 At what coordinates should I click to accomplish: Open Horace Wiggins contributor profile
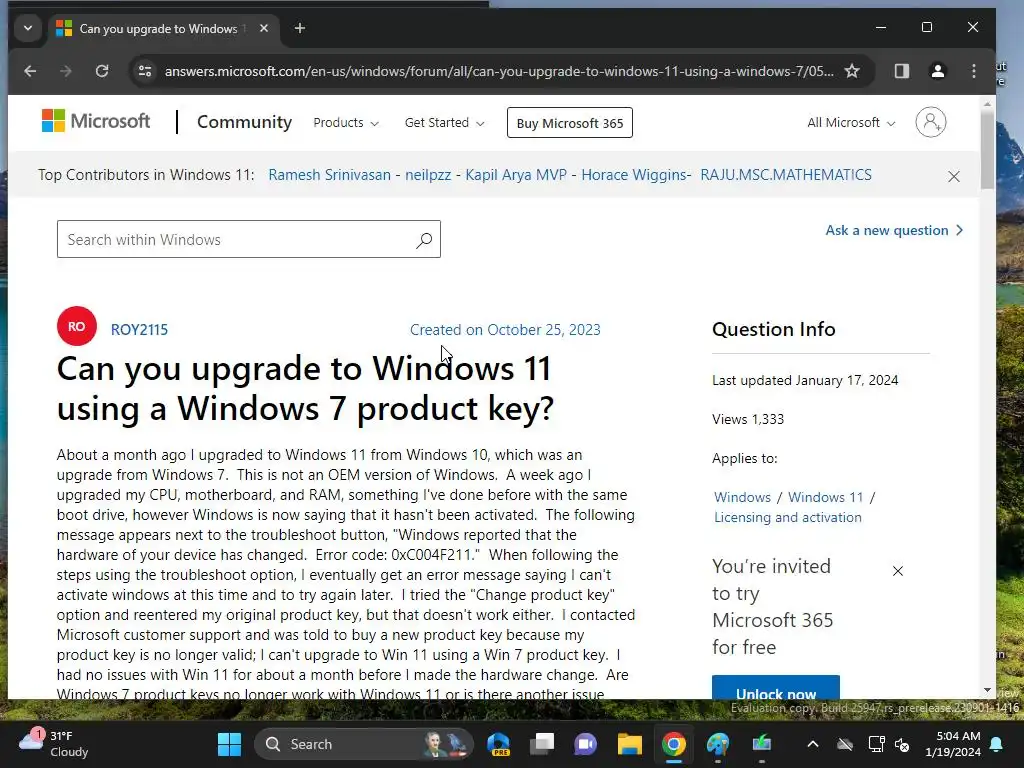click(633, 175)
